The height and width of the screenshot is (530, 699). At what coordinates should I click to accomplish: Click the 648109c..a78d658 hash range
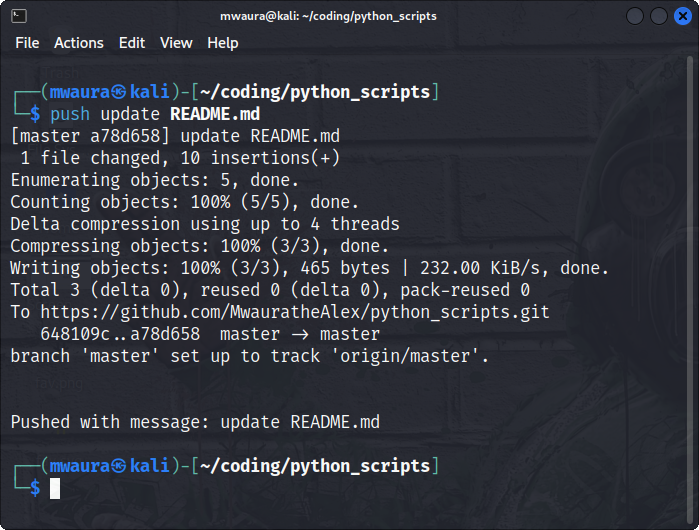(120, 334)
